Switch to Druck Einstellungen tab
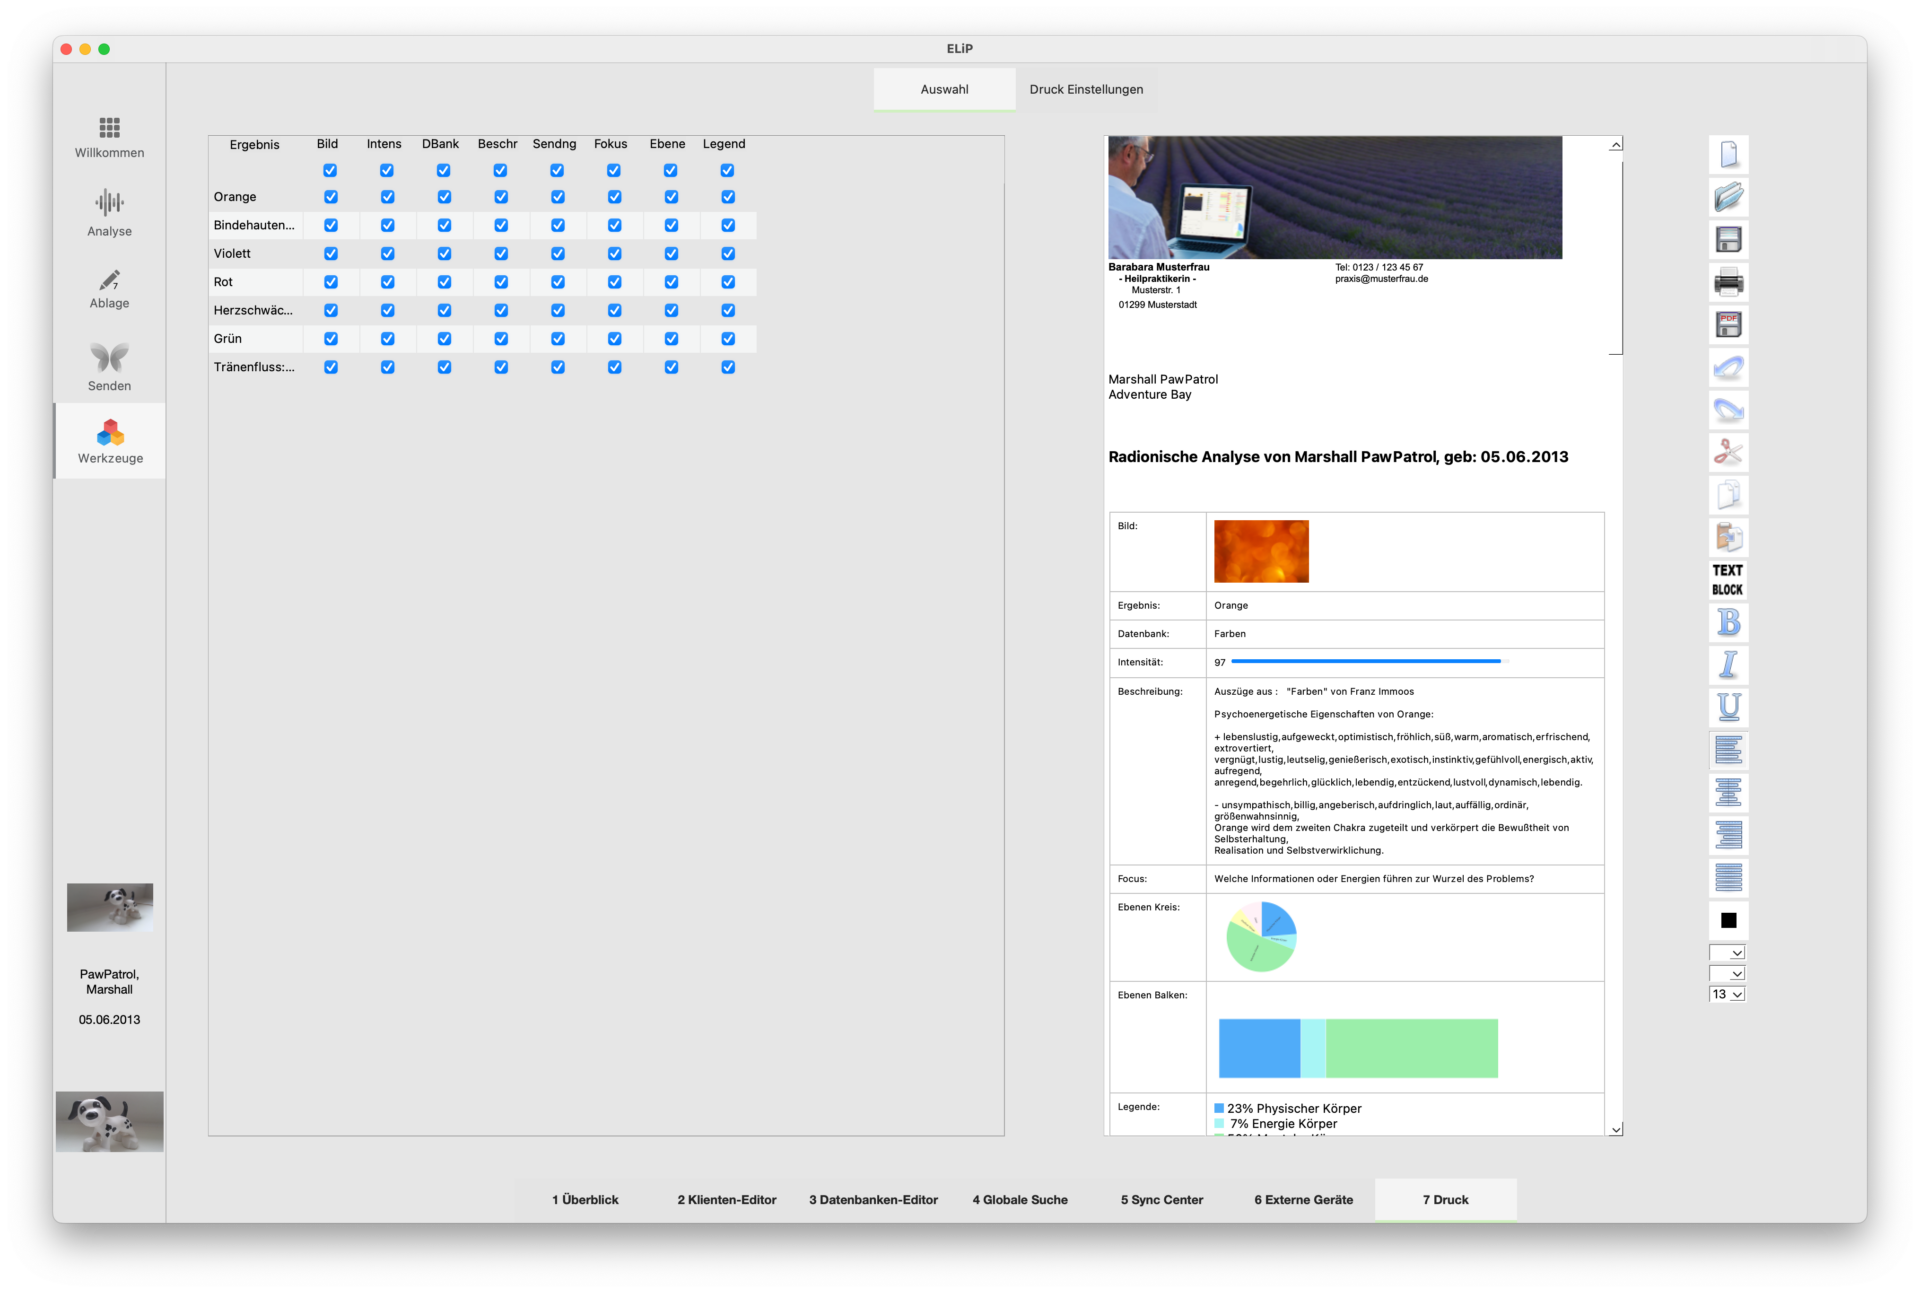This screenshot has width=1920, height=1293. [x=1086, y=89]
